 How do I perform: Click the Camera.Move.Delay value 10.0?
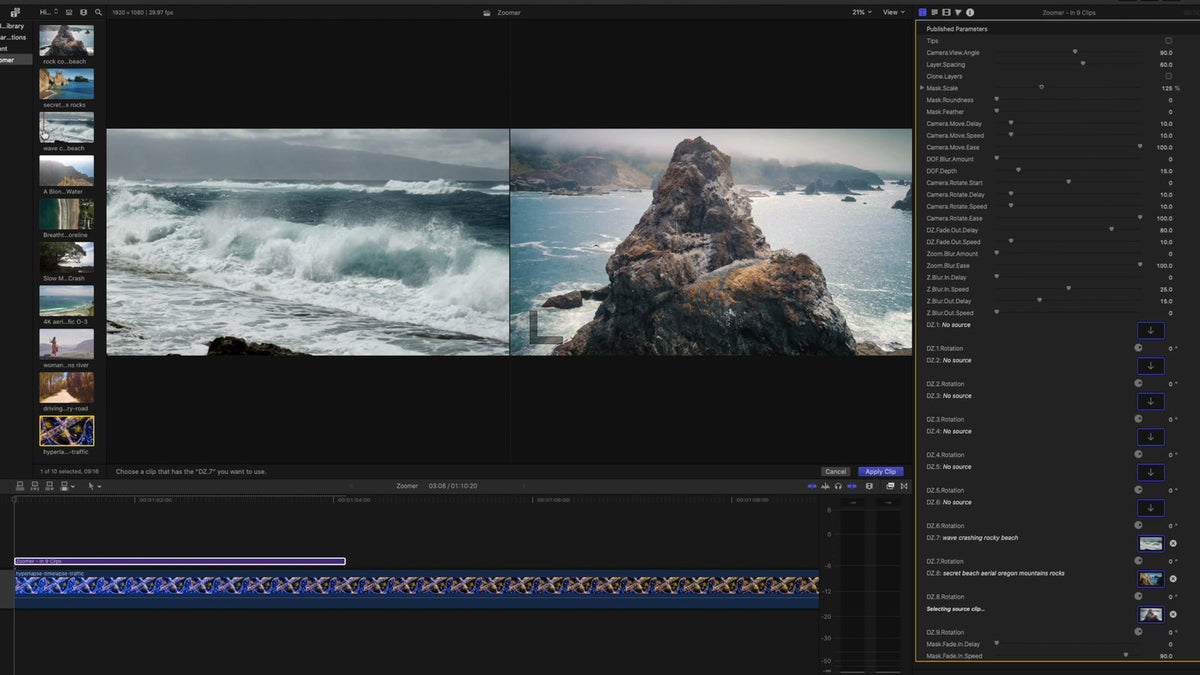click(1166, 124)
